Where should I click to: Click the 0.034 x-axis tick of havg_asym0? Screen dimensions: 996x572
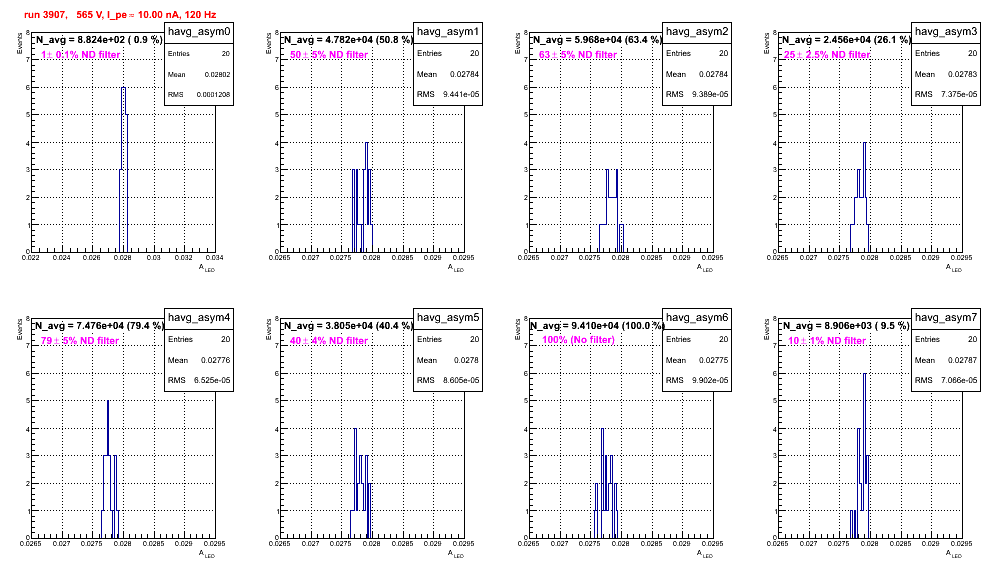(x=215, y=257)
